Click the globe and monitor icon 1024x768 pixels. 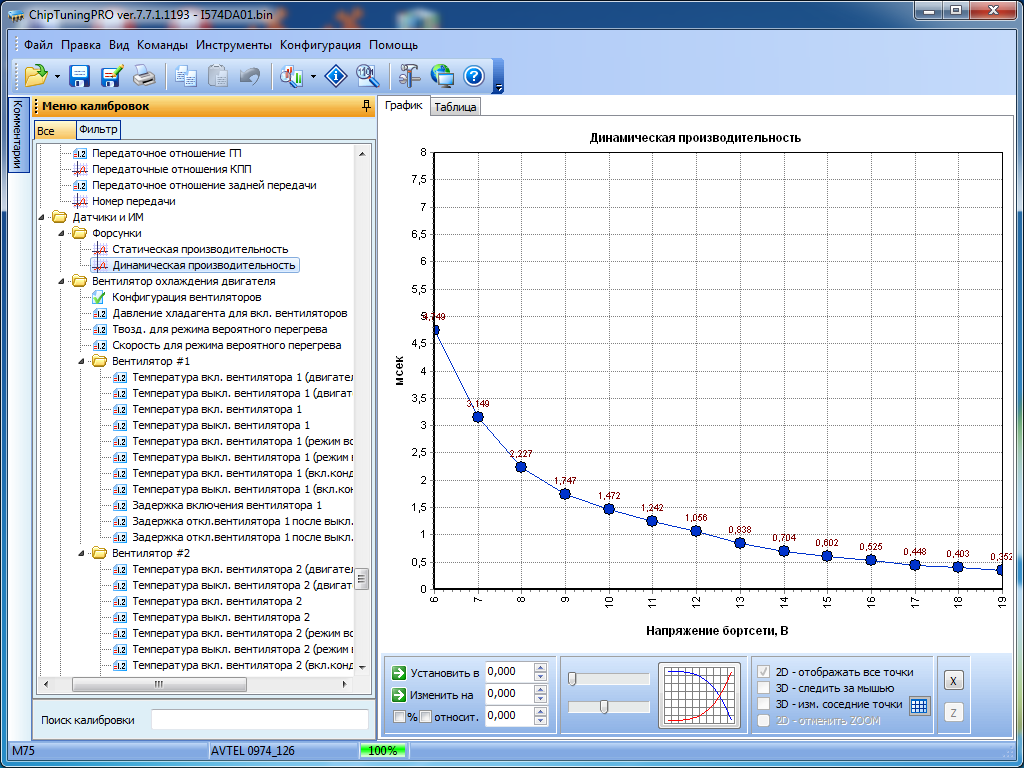tap(442, 75)
